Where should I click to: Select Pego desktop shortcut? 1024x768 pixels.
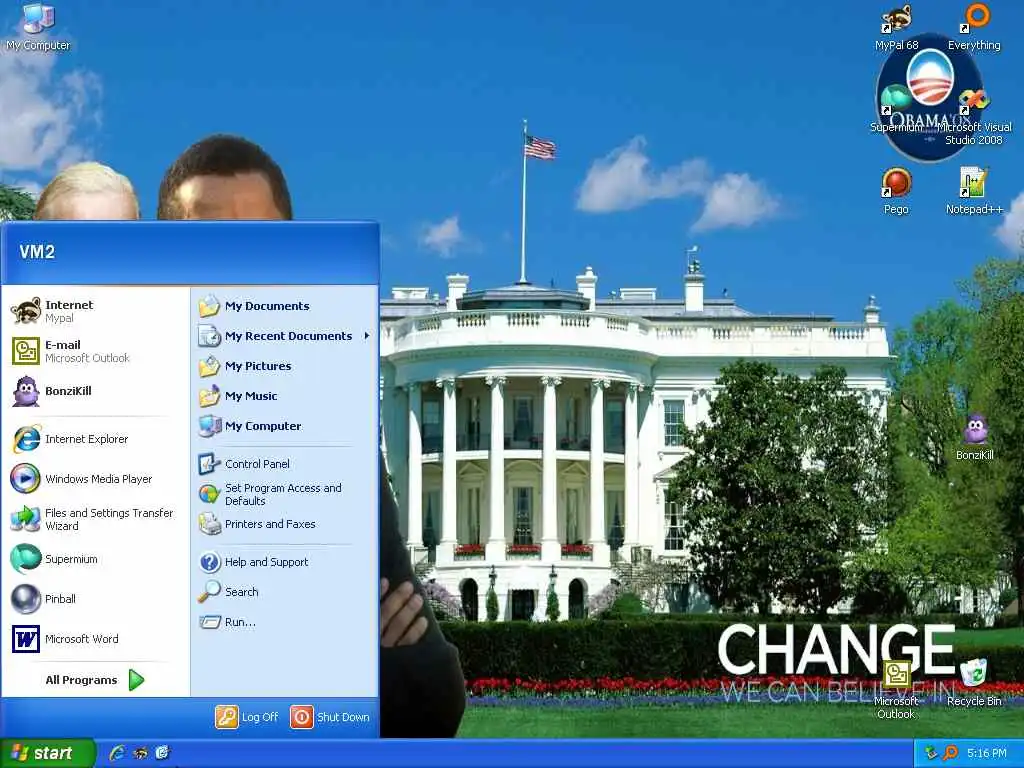tap(896, 191)
